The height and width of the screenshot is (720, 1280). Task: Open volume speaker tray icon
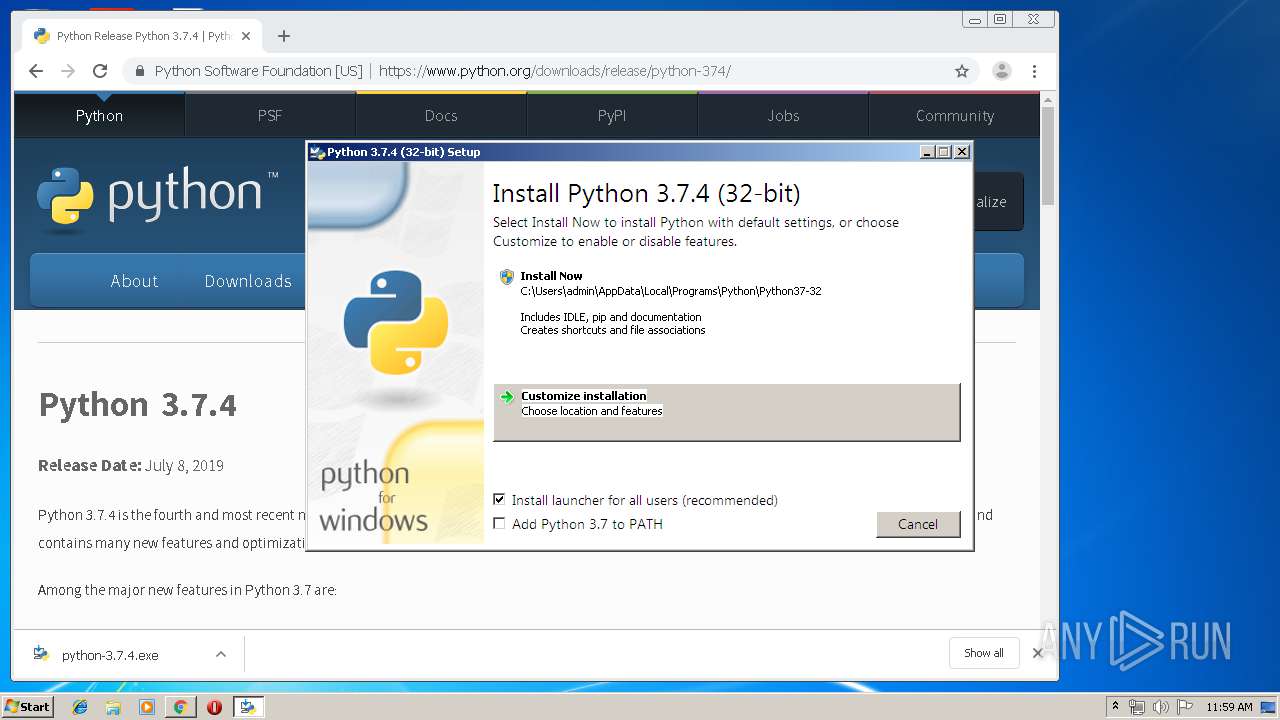coord(1160,707)
